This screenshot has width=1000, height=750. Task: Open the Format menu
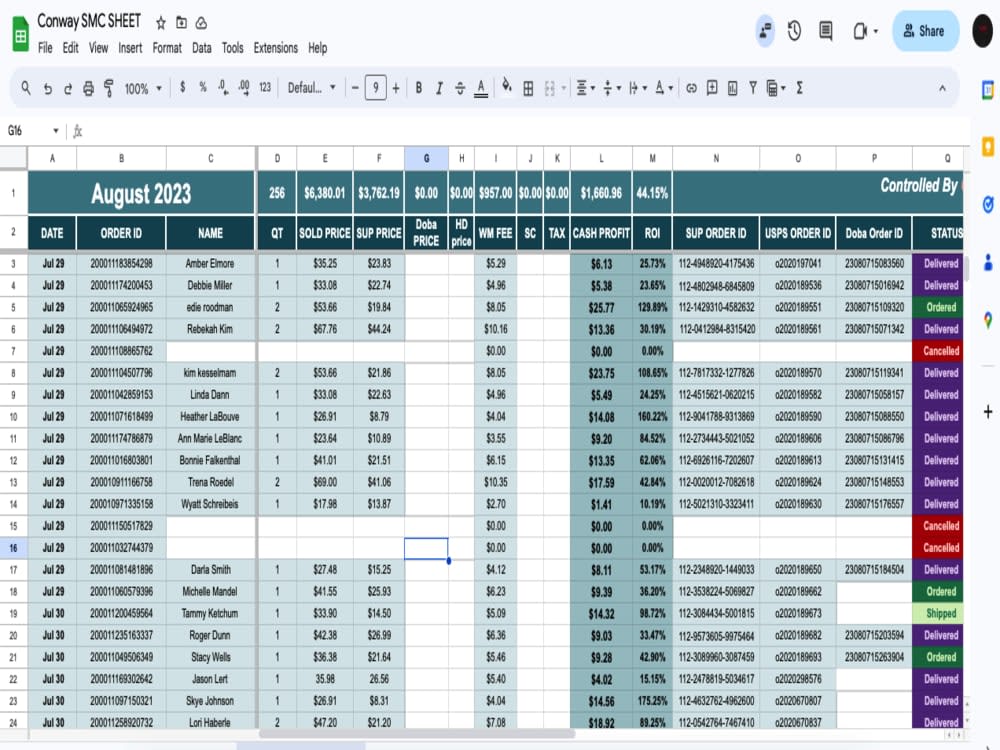coord(167,48)
